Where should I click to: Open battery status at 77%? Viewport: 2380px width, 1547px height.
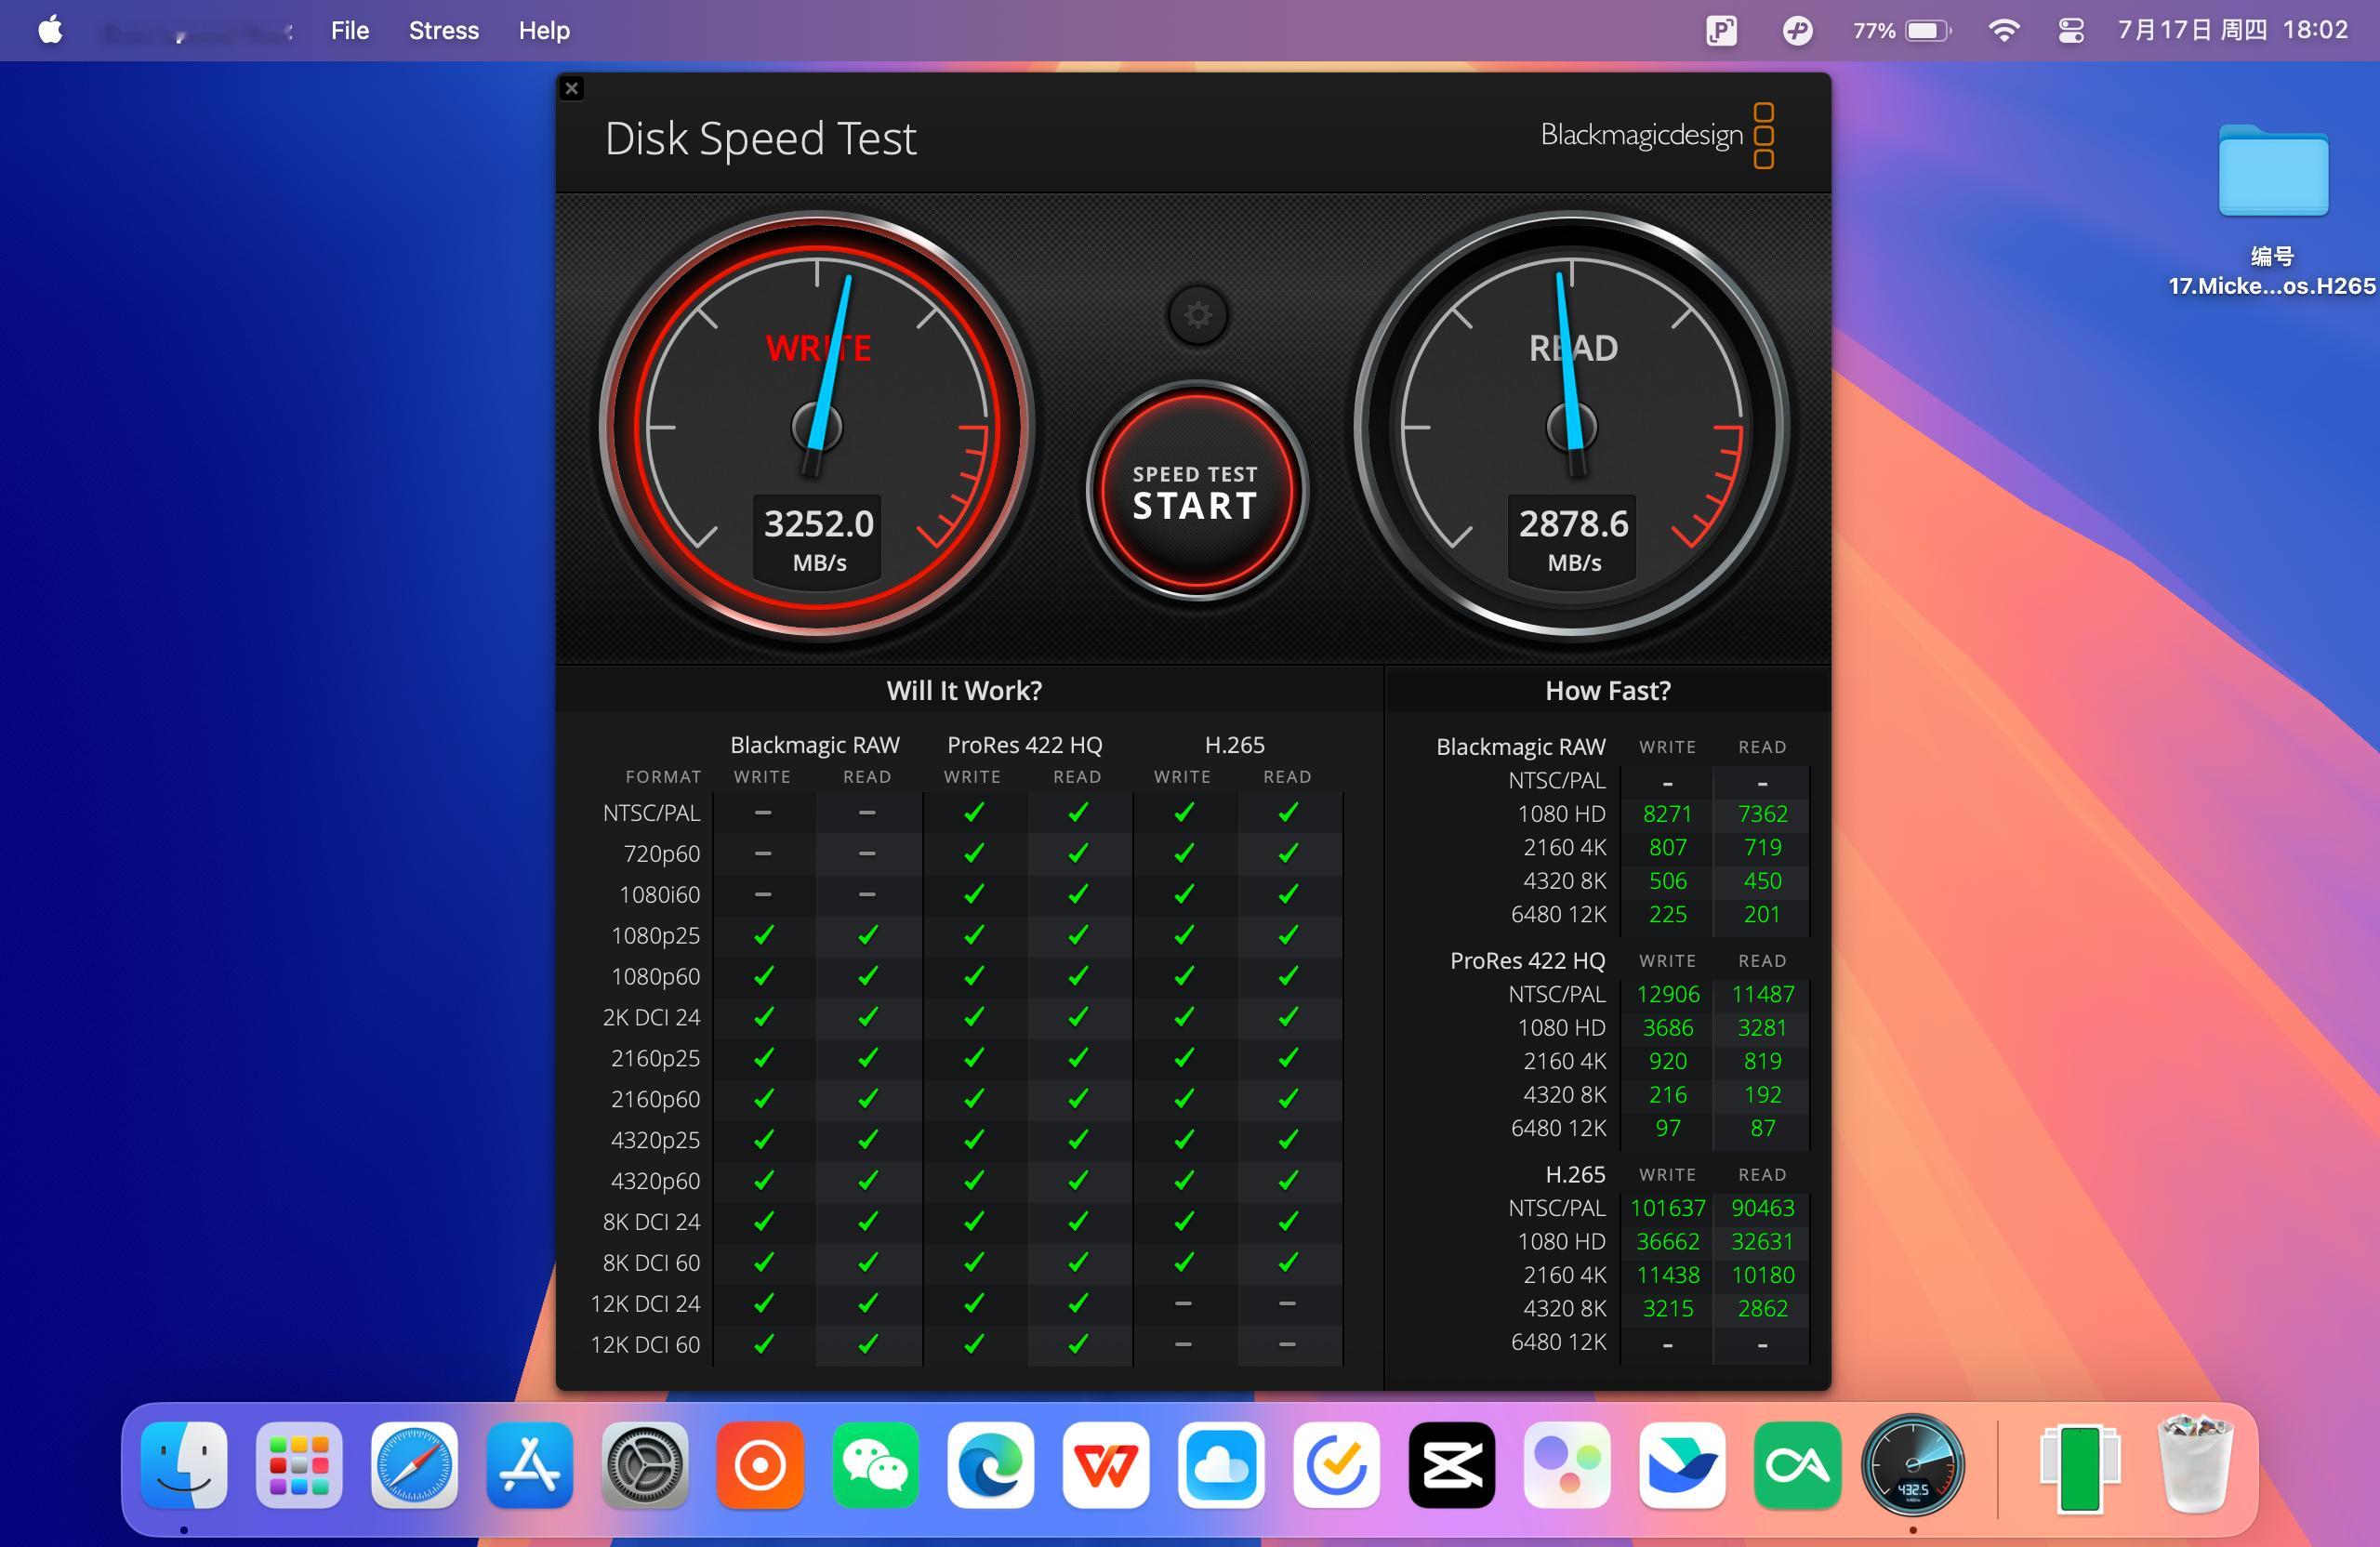(x=1902, y=30)
